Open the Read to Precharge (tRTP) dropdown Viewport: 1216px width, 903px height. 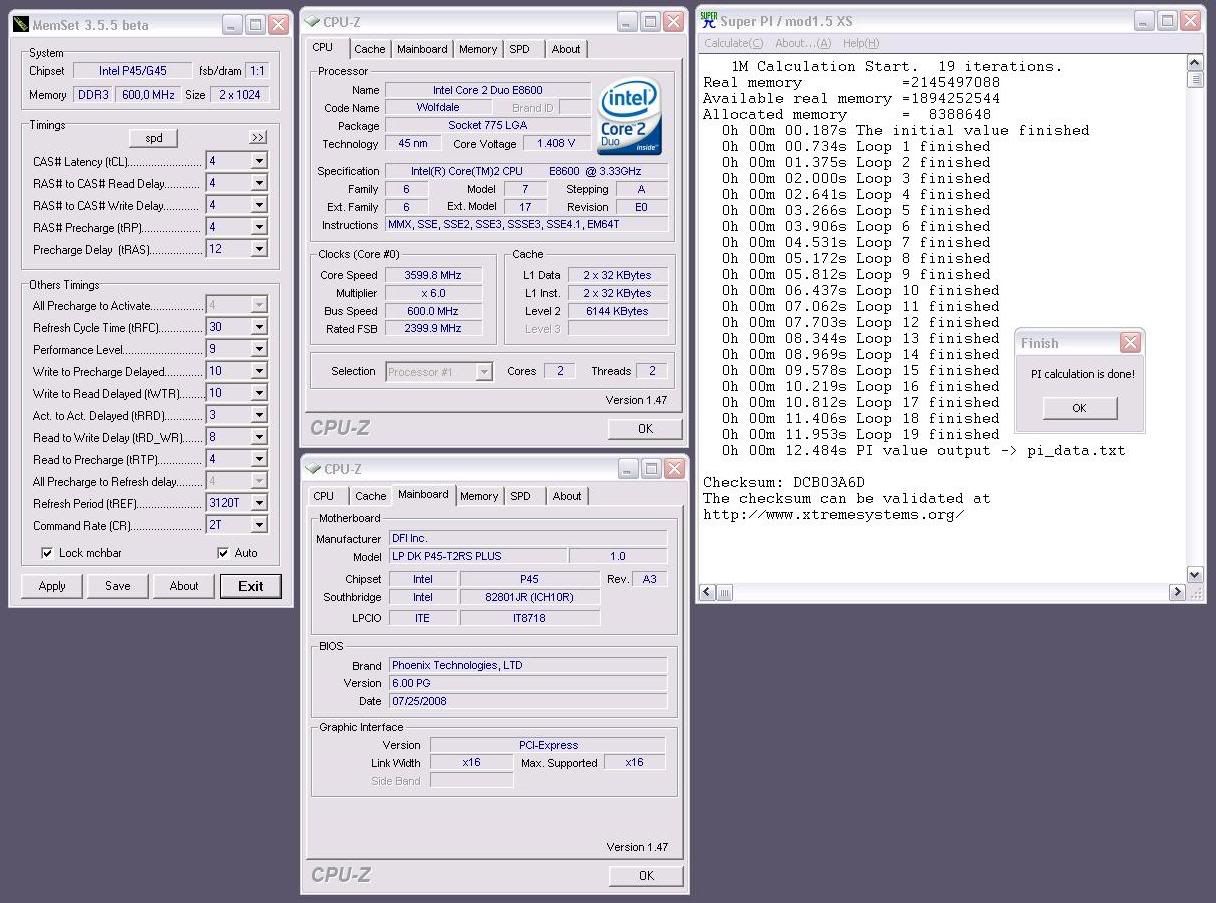(x=259, y=459)
